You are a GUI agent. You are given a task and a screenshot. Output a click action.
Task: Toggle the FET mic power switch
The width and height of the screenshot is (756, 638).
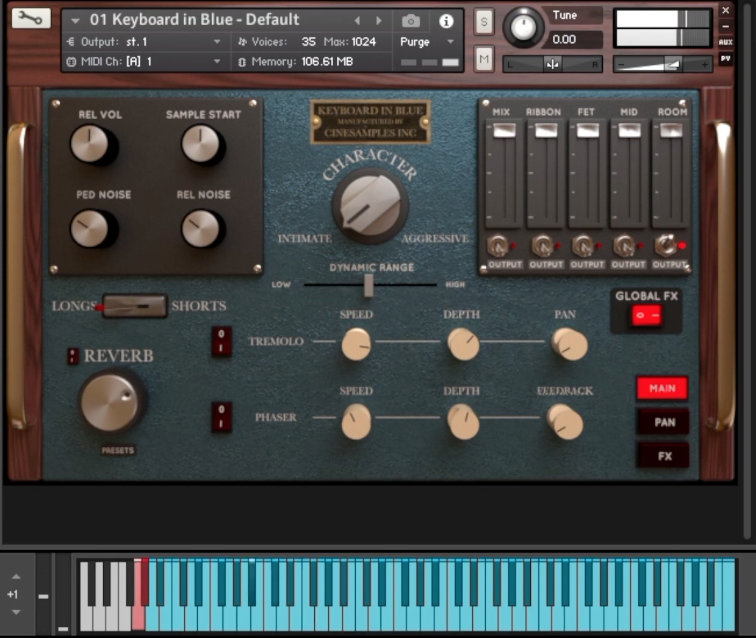coord(583,246)
